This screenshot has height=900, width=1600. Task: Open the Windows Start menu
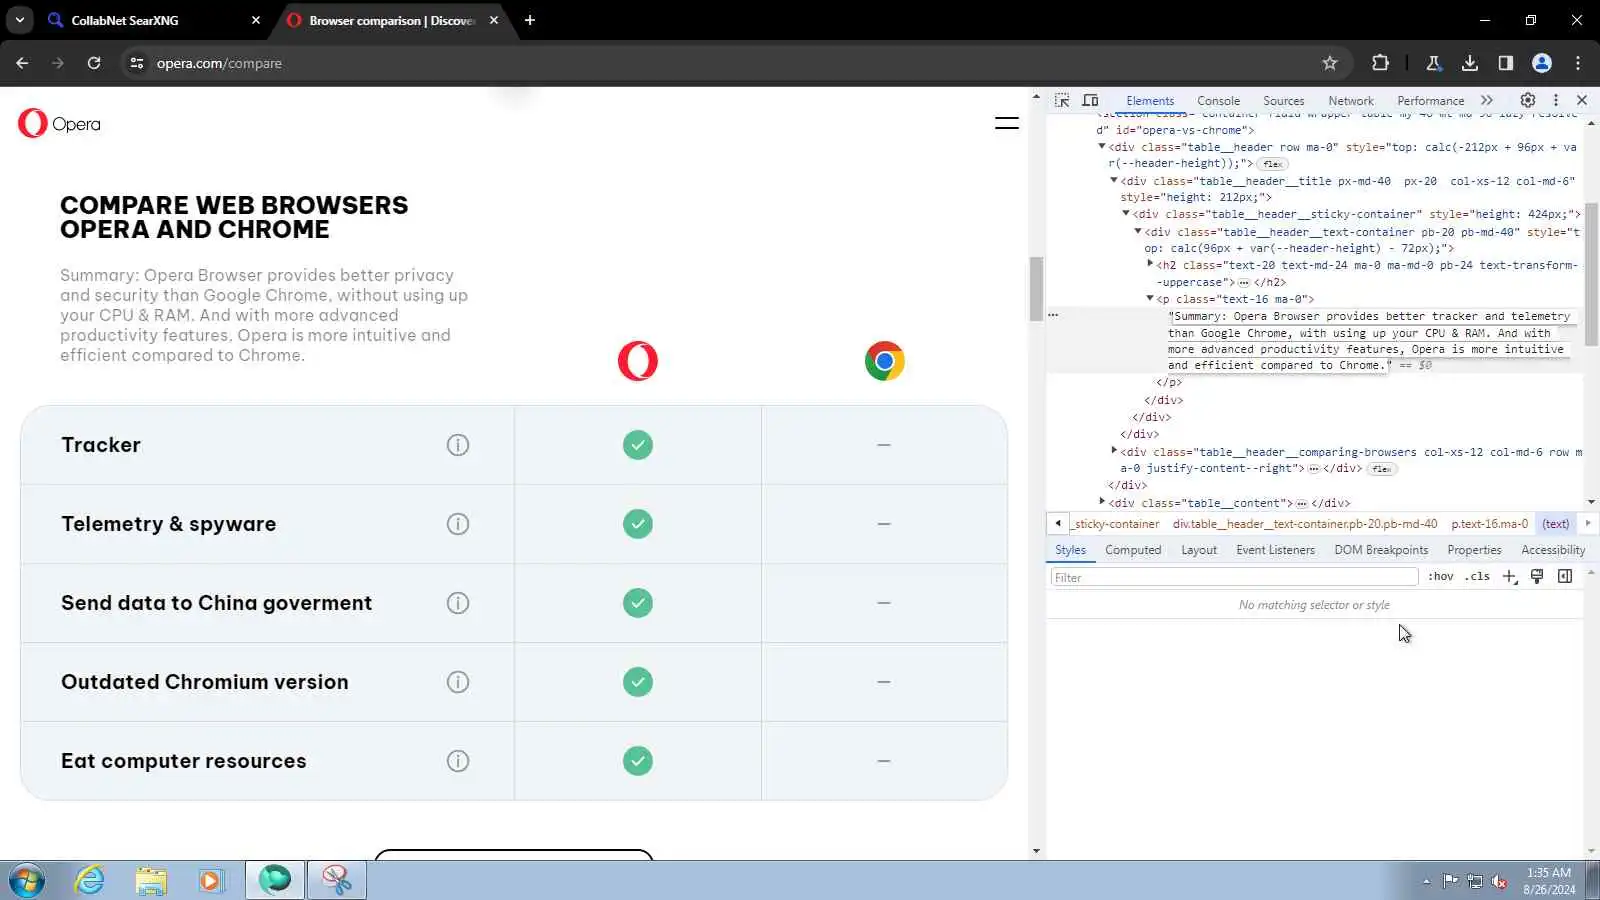pyautogui.click(x=26, y=881)
